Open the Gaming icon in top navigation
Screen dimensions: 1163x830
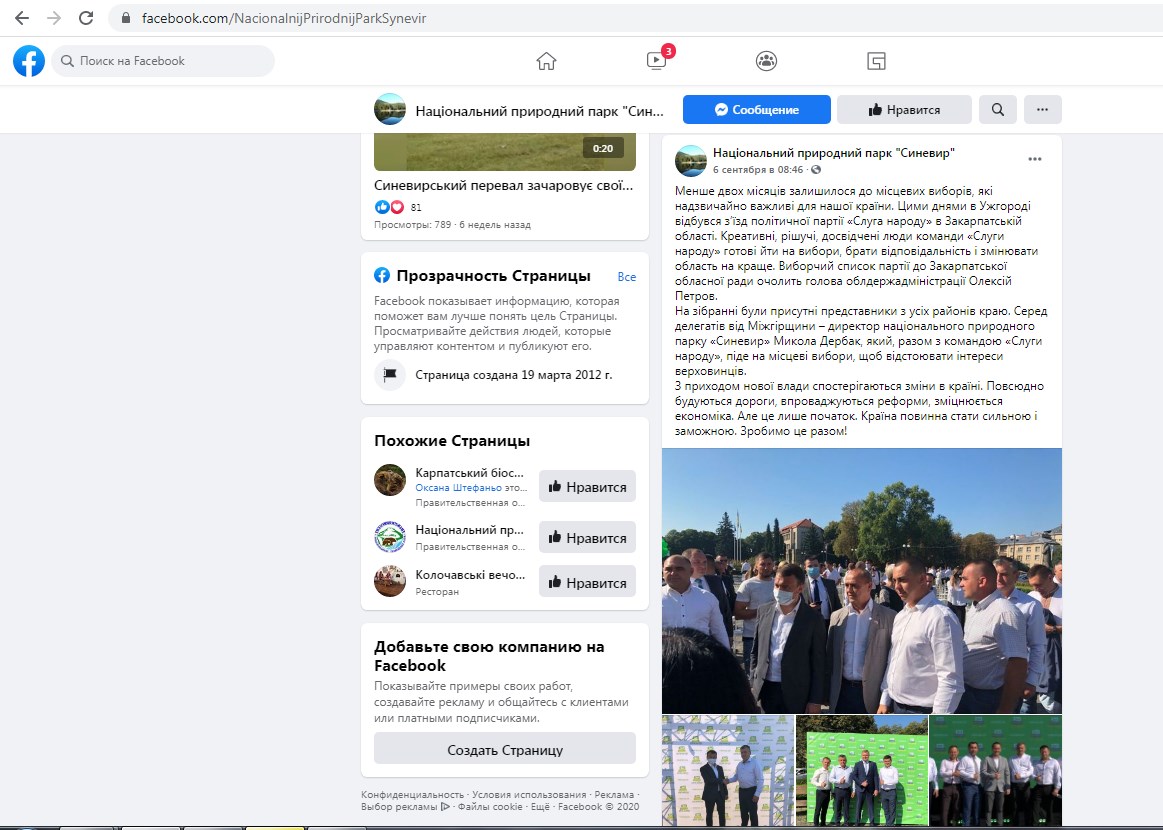tap(876, 61)
